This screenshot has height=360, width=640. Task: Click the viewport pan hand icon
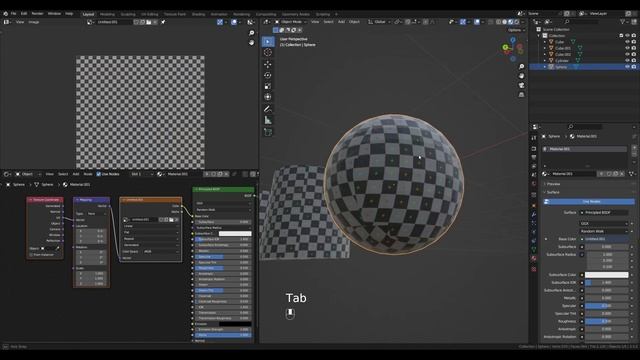[x=521, y=76]
